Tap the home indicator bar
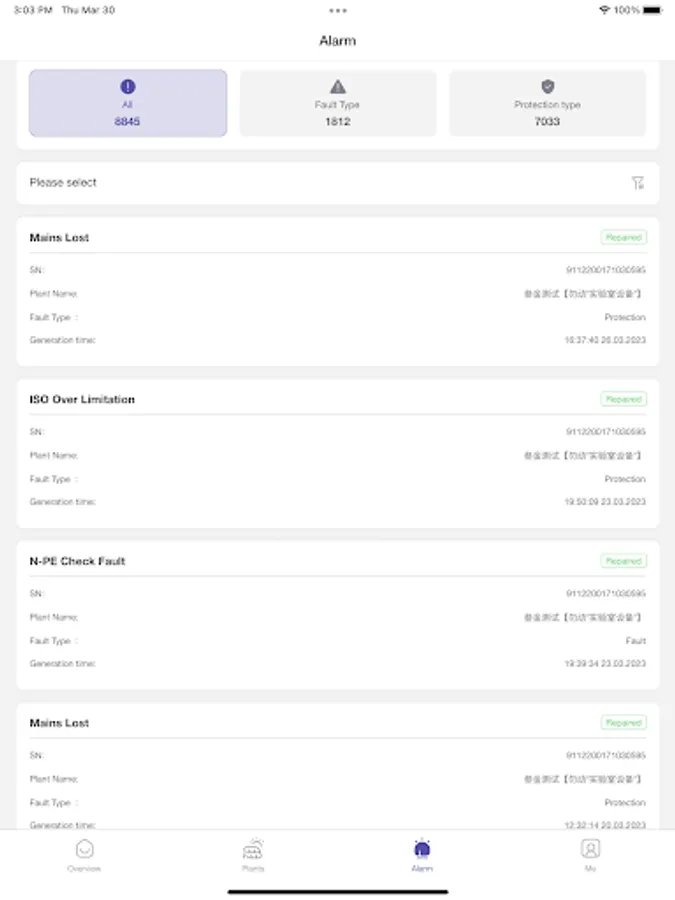 coord(338,892)
